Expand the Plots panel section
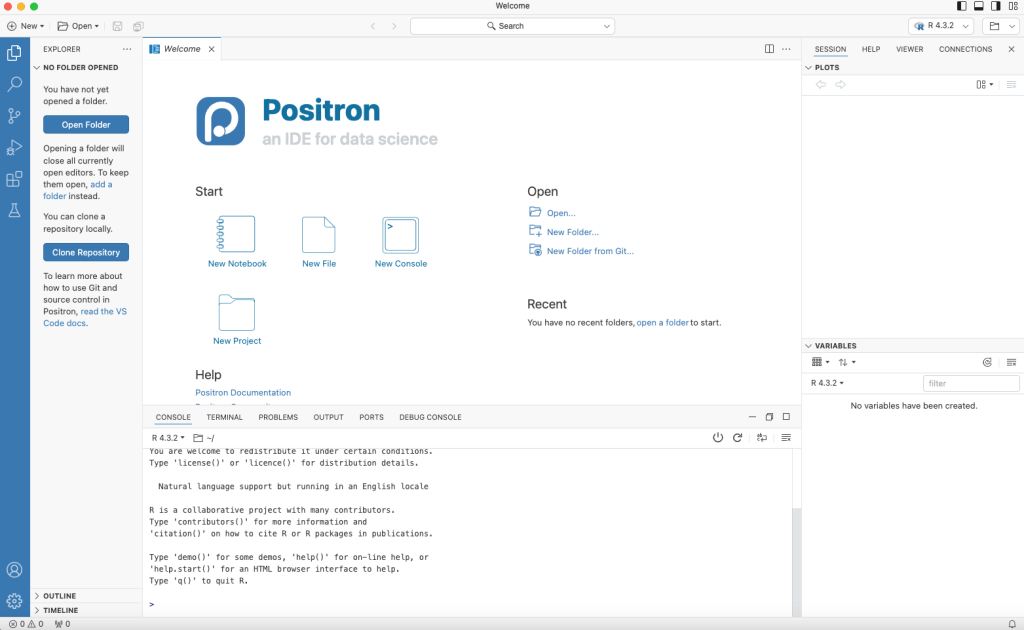1024x630 pixels. [x=810, y=67]
